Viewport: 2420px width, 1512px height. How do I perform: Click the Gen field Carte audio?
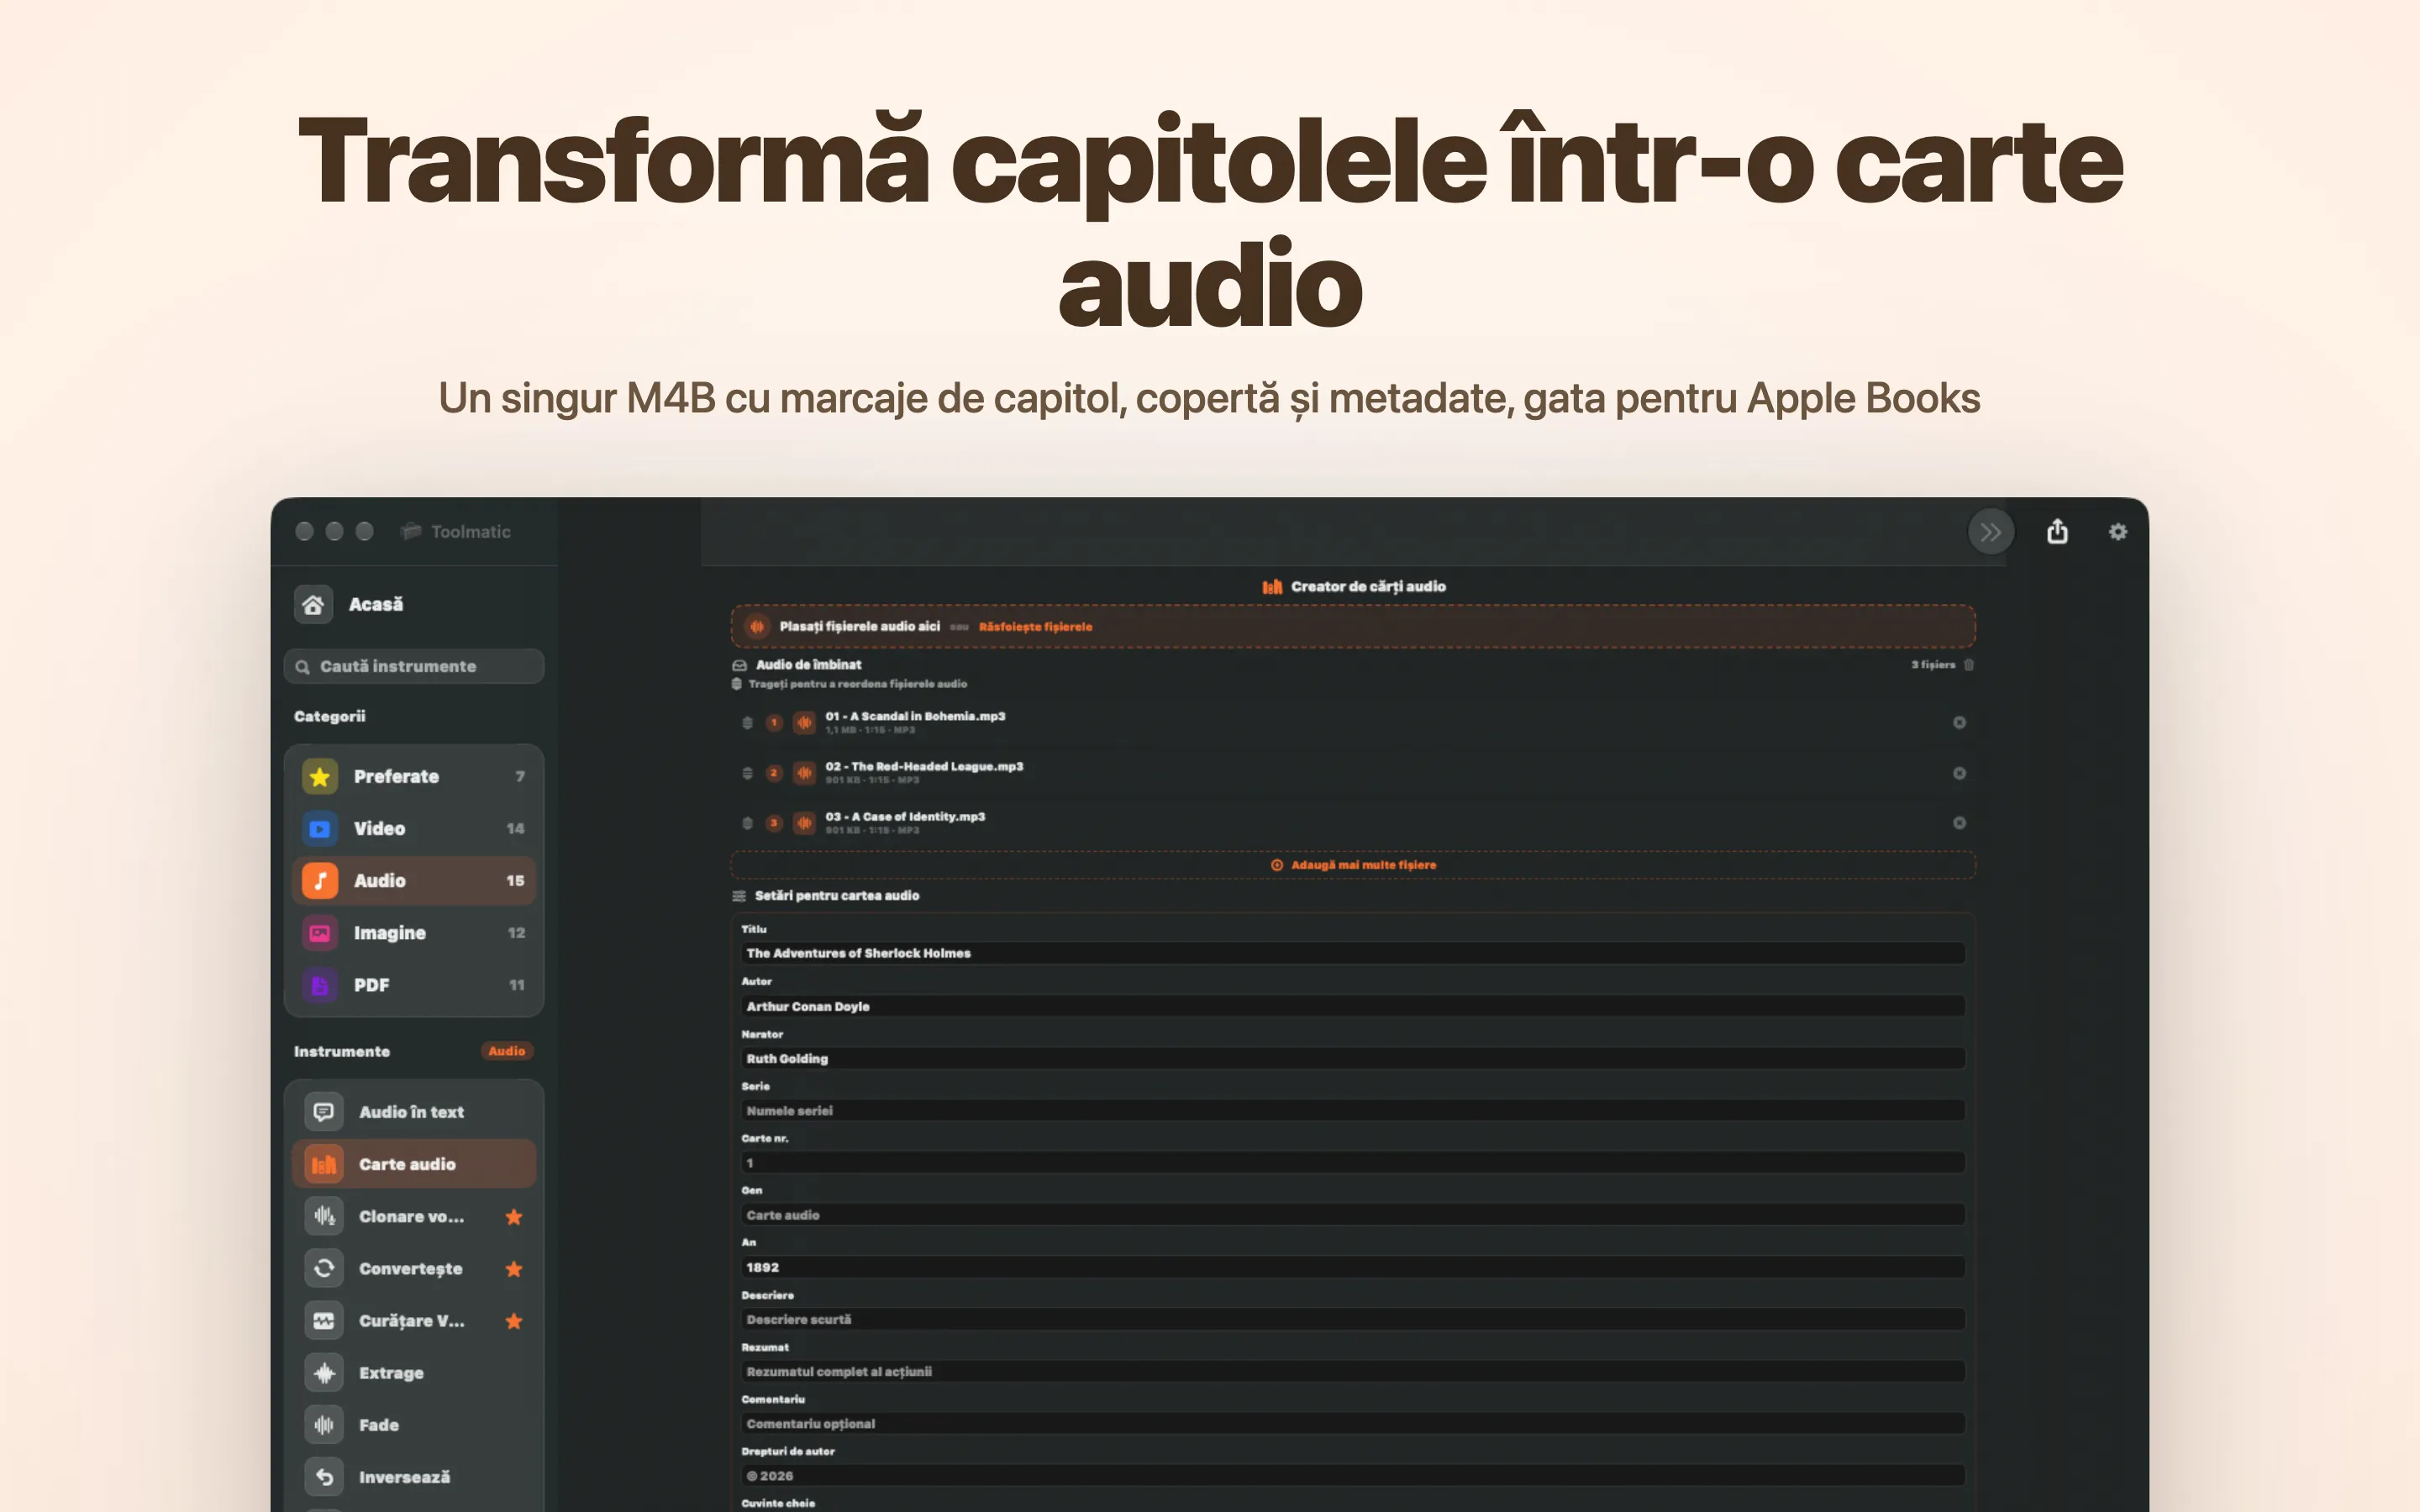click(x=1353, y=1215)
